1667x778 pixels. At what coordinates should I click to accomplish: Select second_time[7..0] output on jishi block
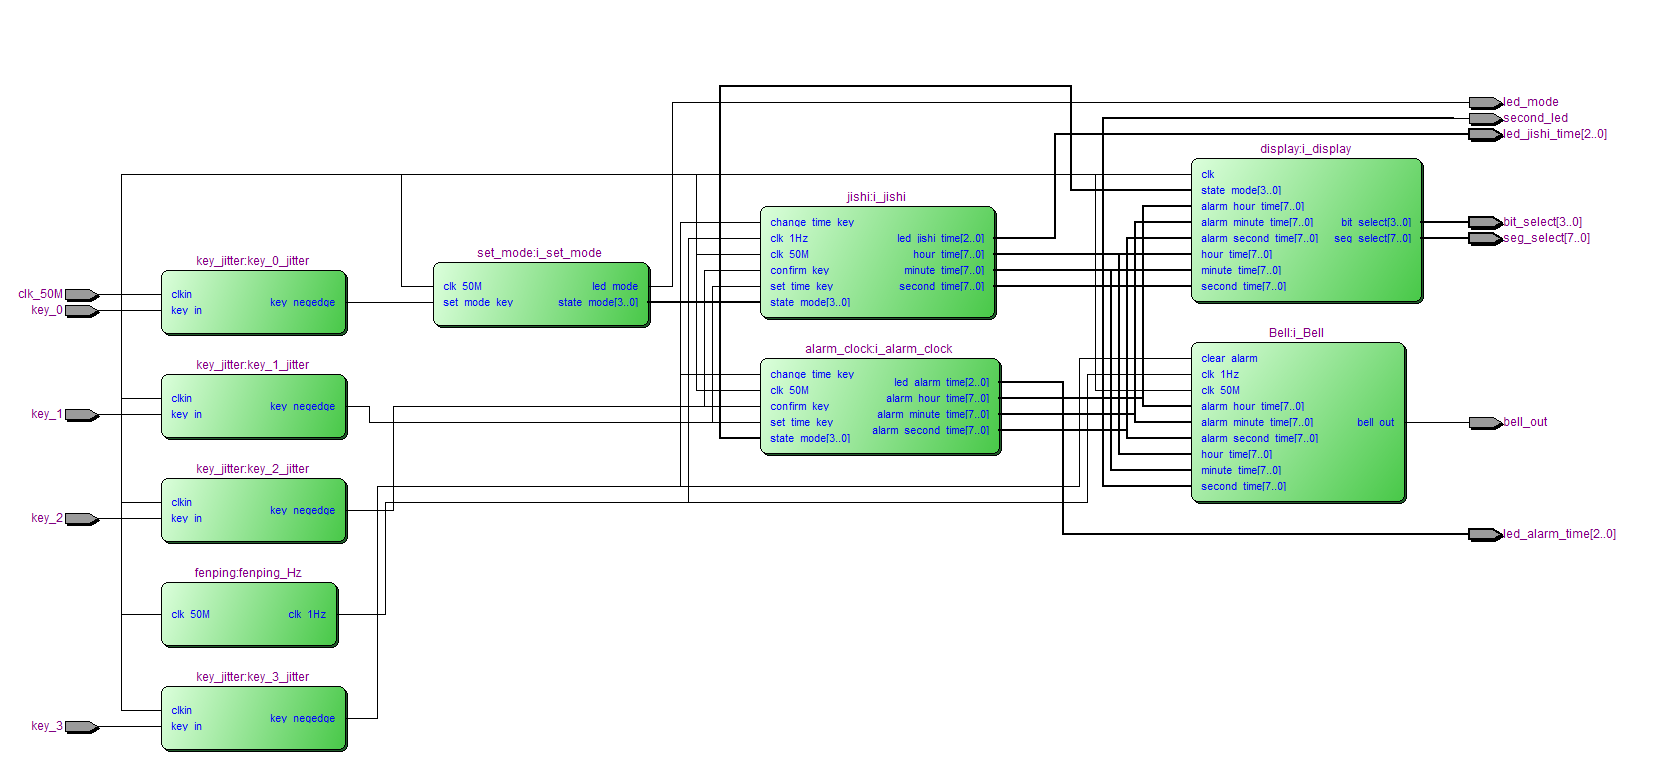tap(941, 287)
